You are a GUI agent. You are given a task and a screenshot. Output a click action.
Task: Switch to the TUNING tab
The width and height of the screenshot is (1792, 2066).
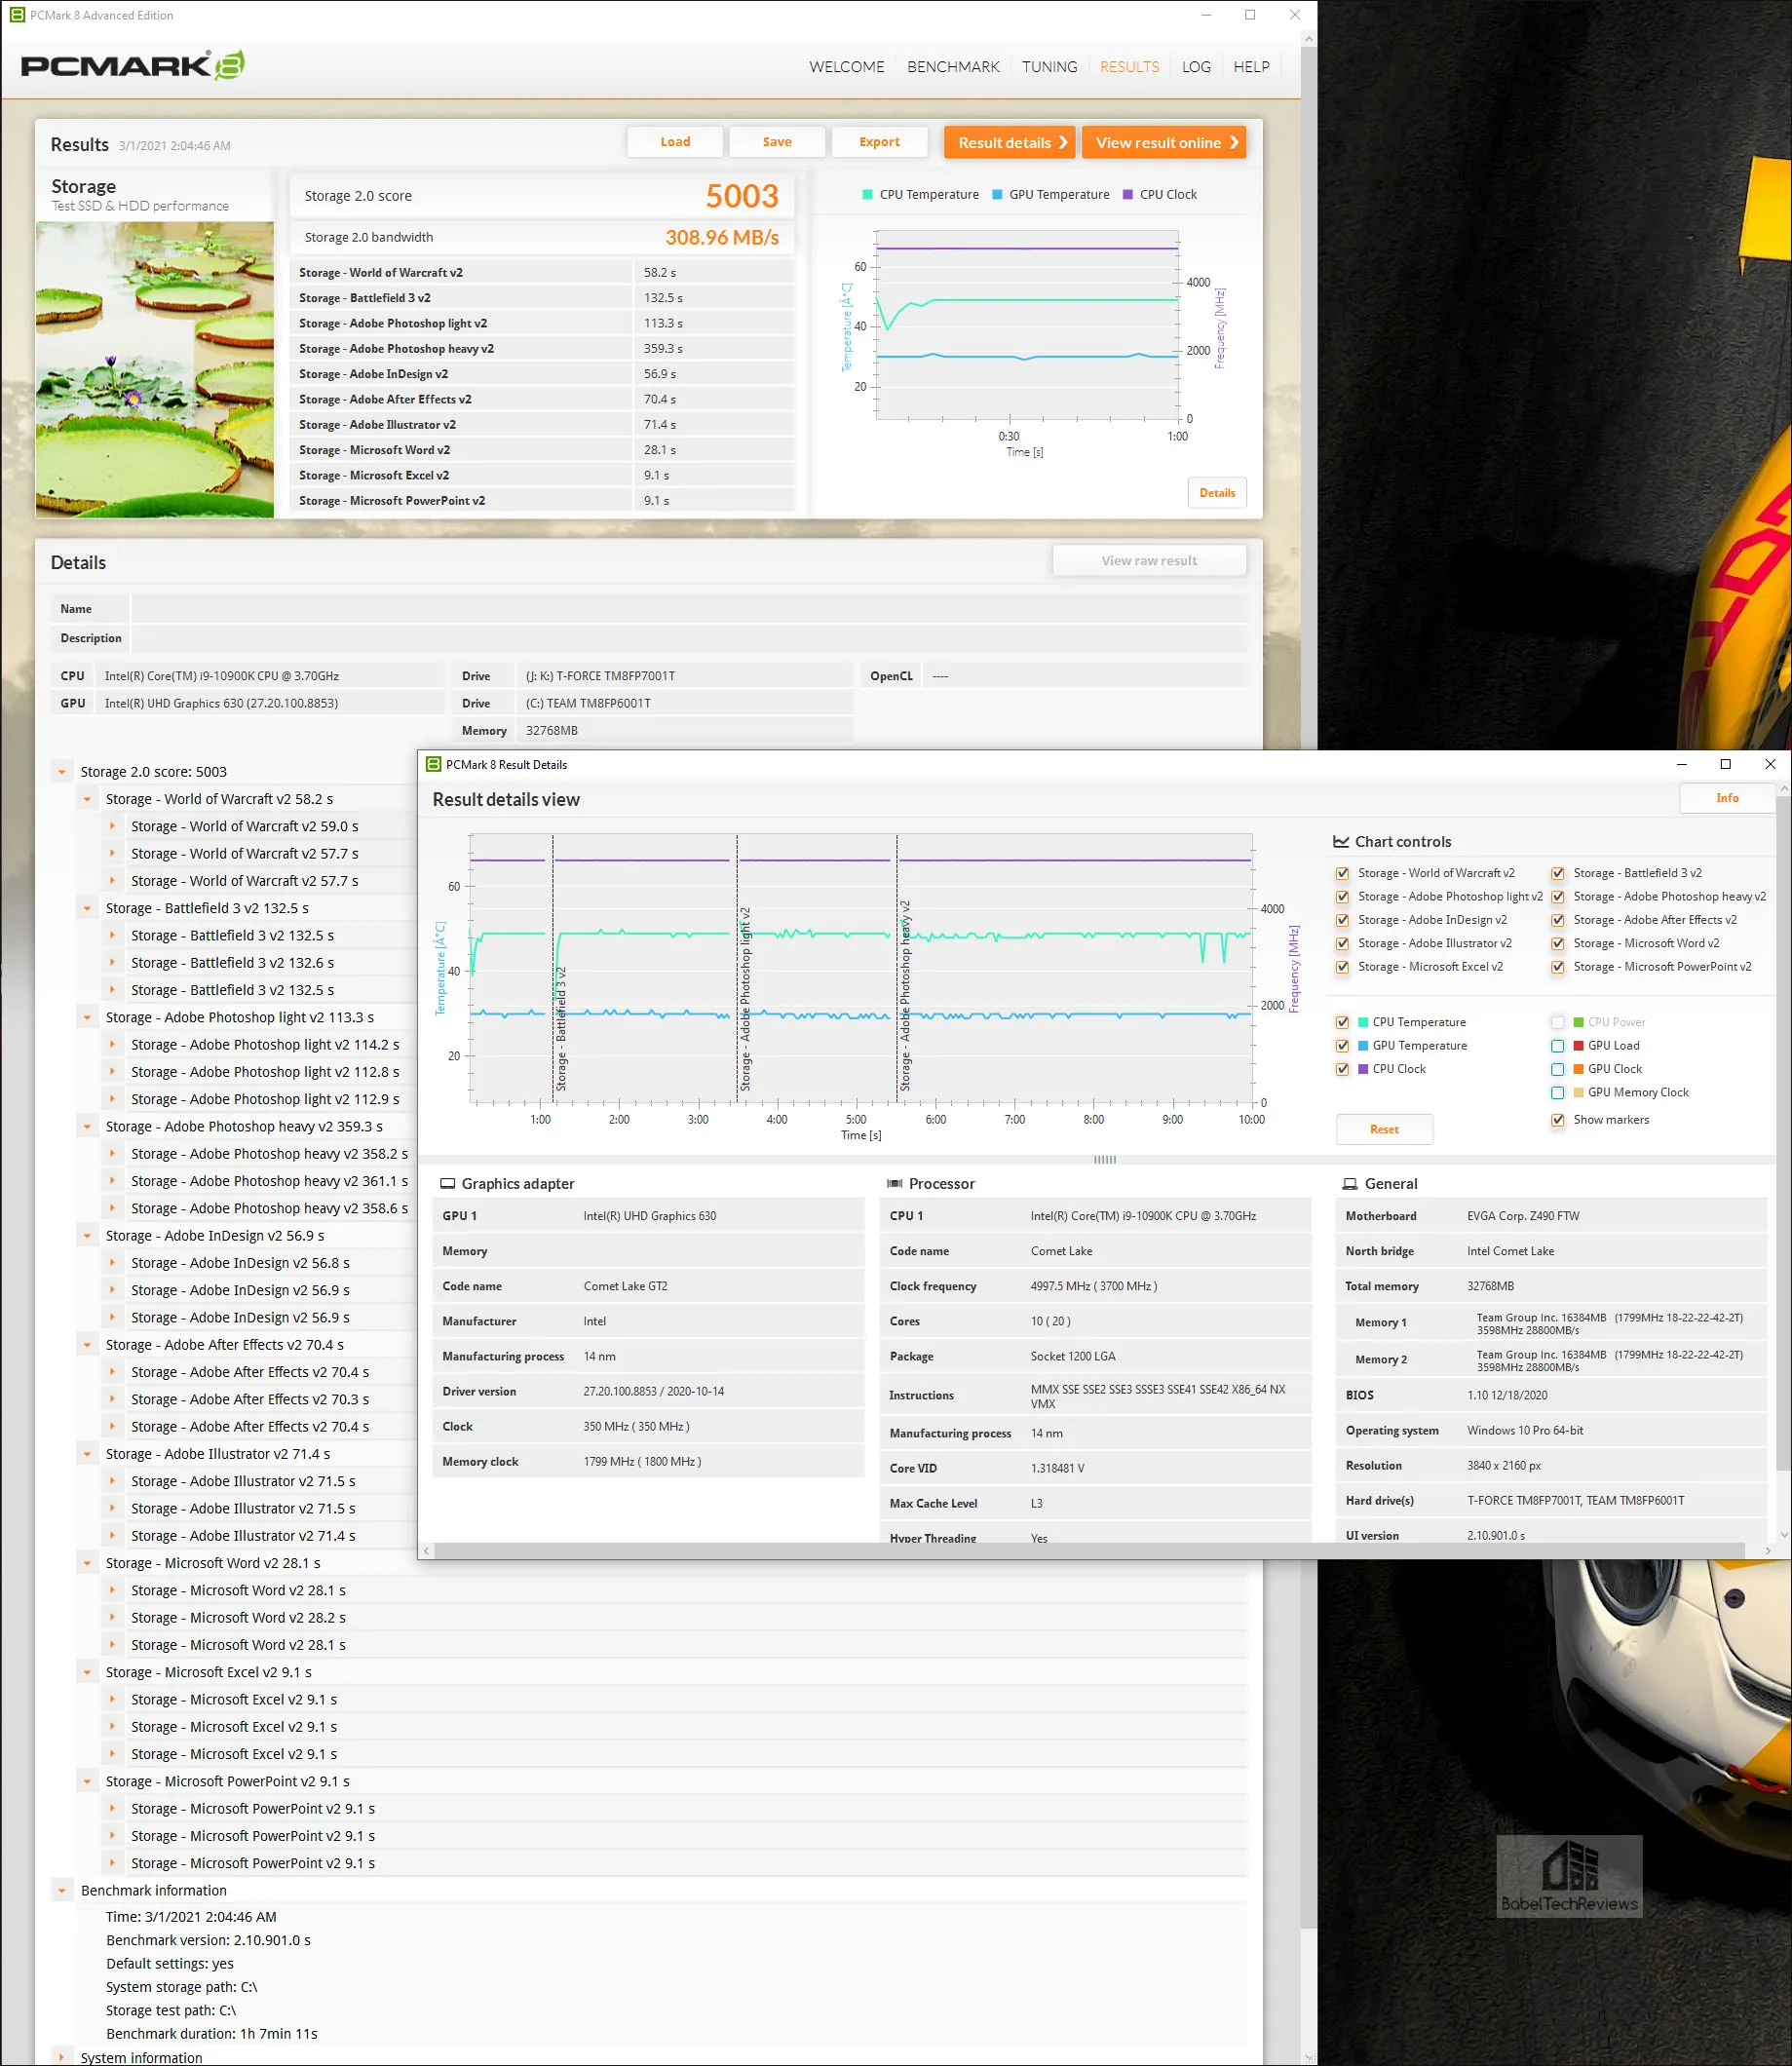pos(1049,67)
